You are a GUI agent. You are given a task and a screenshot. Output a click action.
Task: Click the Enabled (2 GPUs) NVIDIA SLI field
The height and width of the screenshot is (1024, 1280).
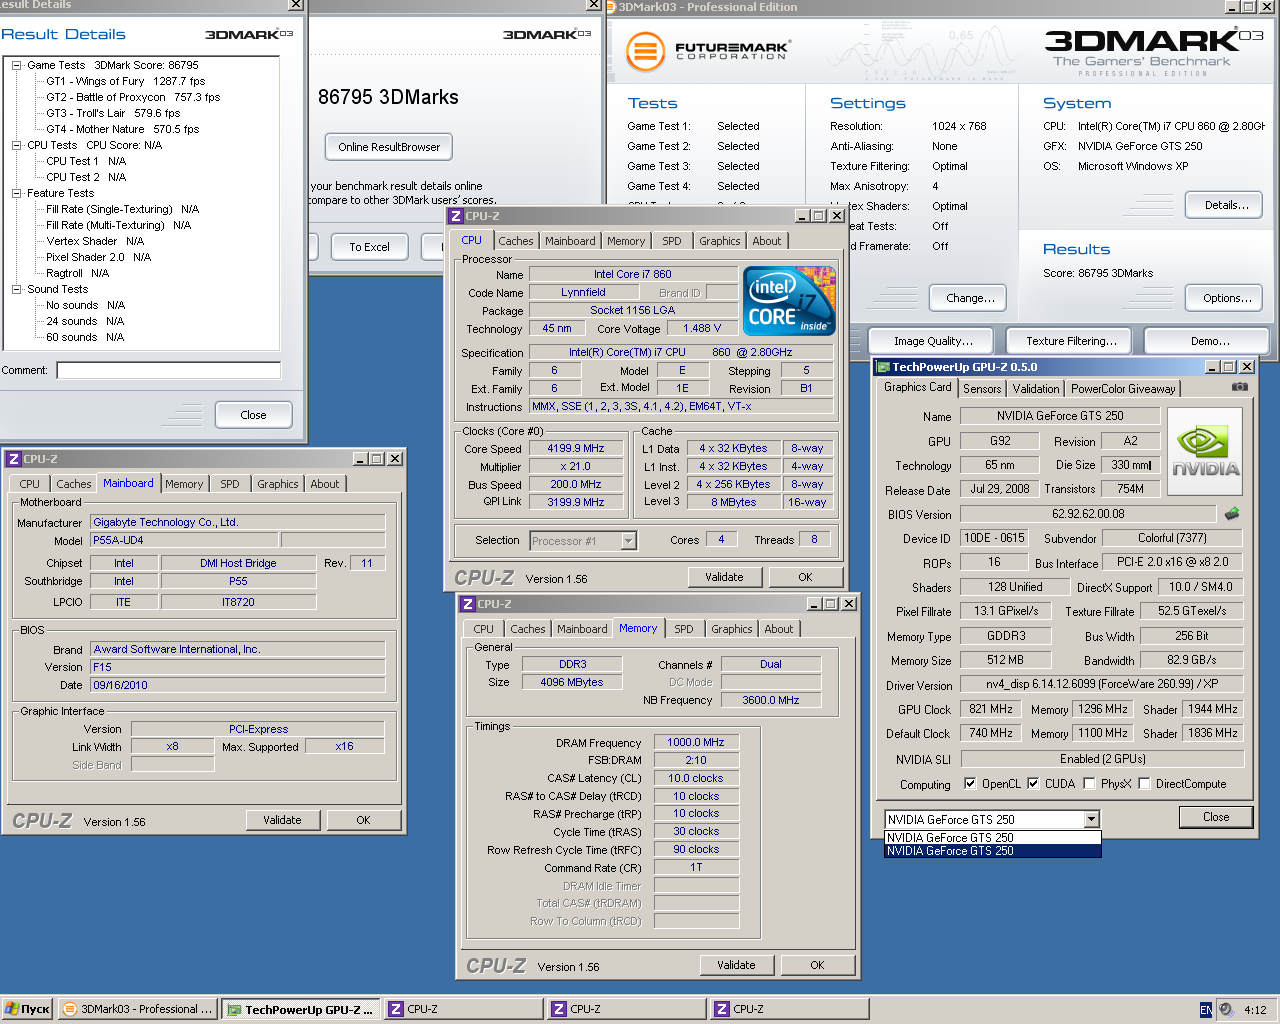[x=1102, y=759]
